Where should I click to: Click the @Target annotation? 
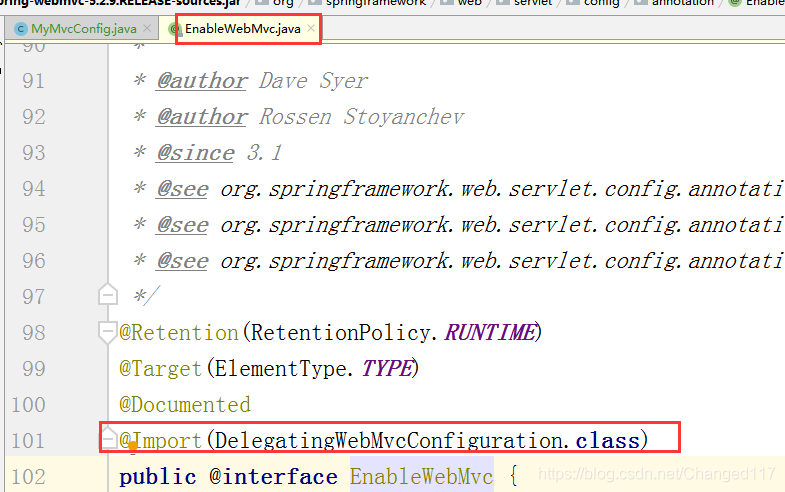160,369
